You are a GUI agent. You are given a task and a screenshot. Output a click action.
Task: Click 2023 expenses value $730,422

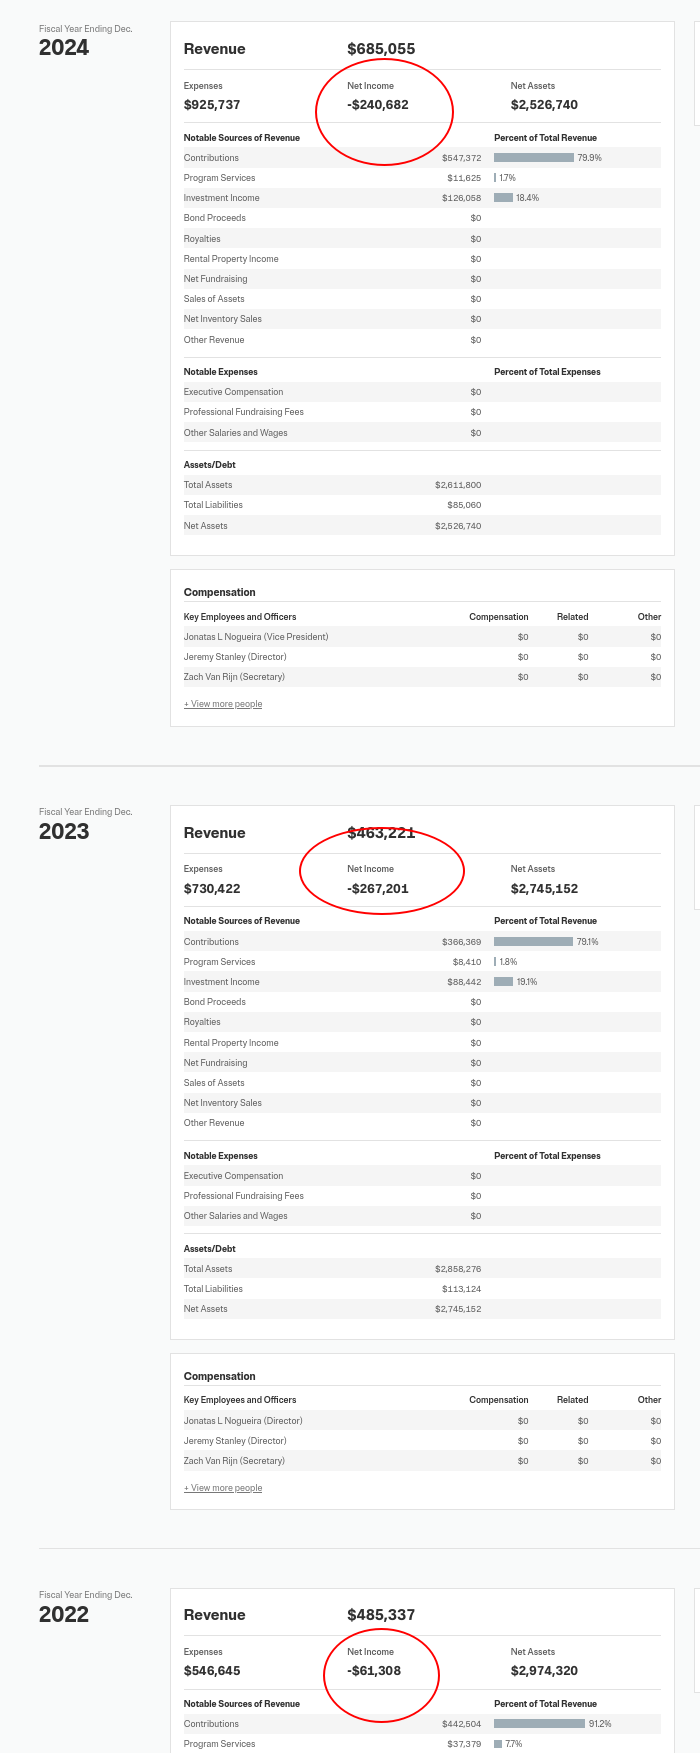[212, 889]
